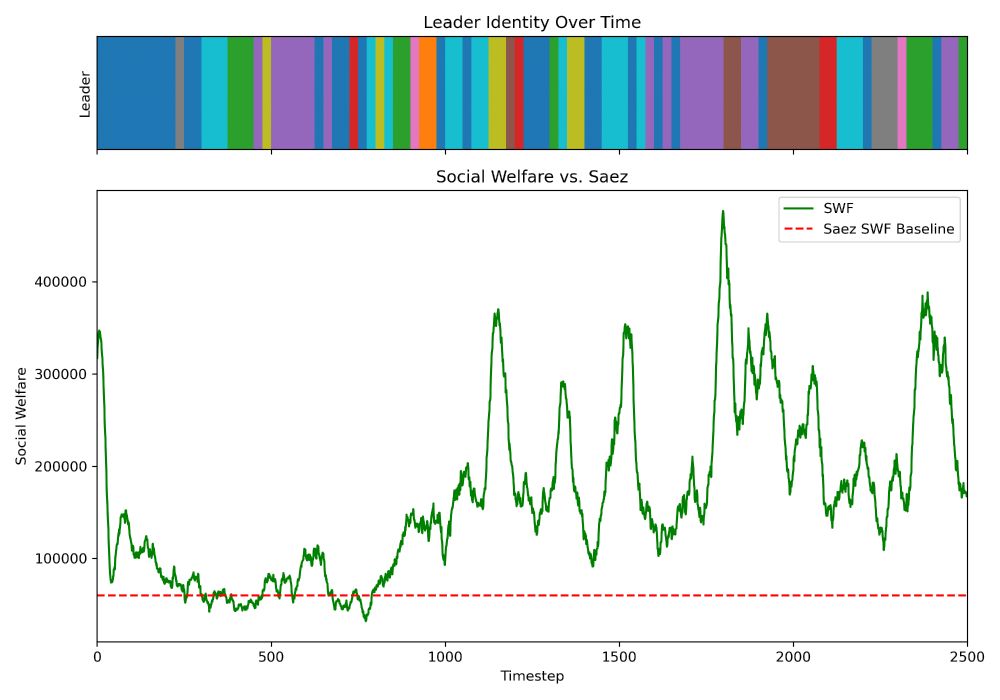Click the orange segment in leader bar
This screenshot has width=1000, height=700.
point(427,93)
